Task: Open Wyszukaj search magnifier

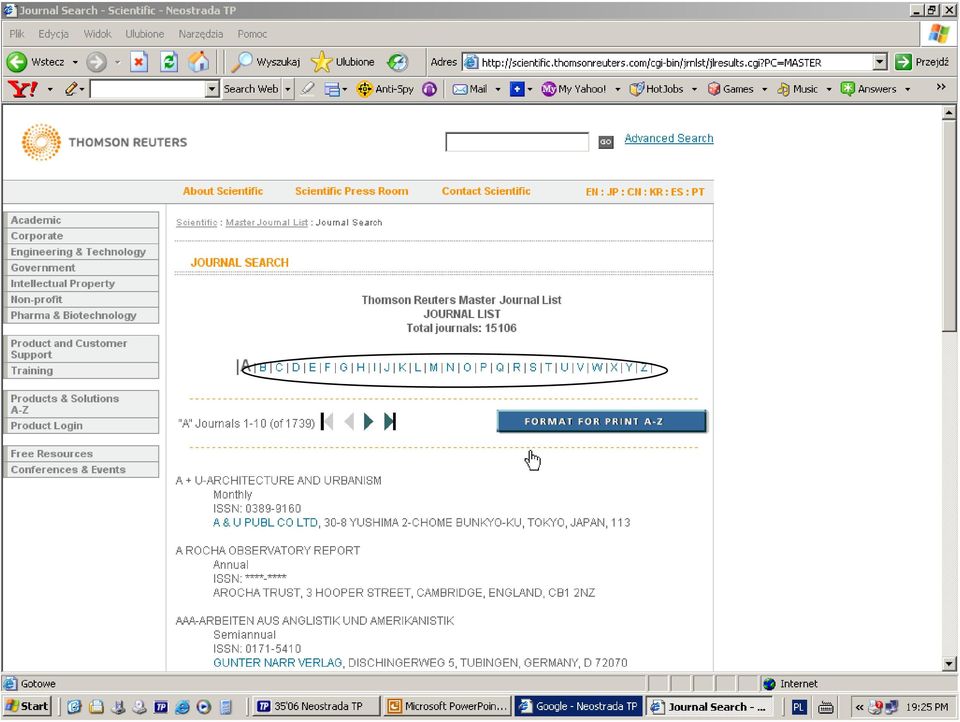Action: 266,62
